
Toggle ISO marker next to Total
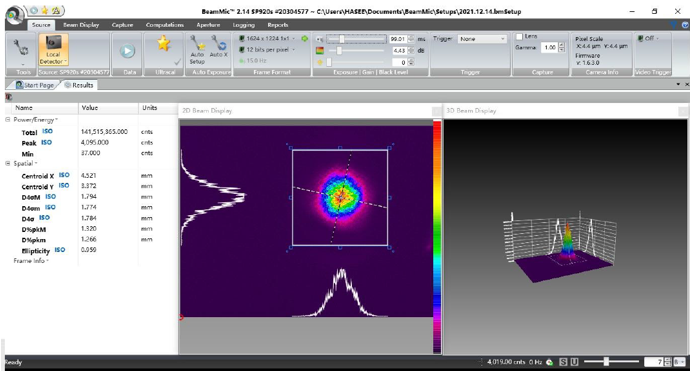pyautogui.click(x=47, y=131)
